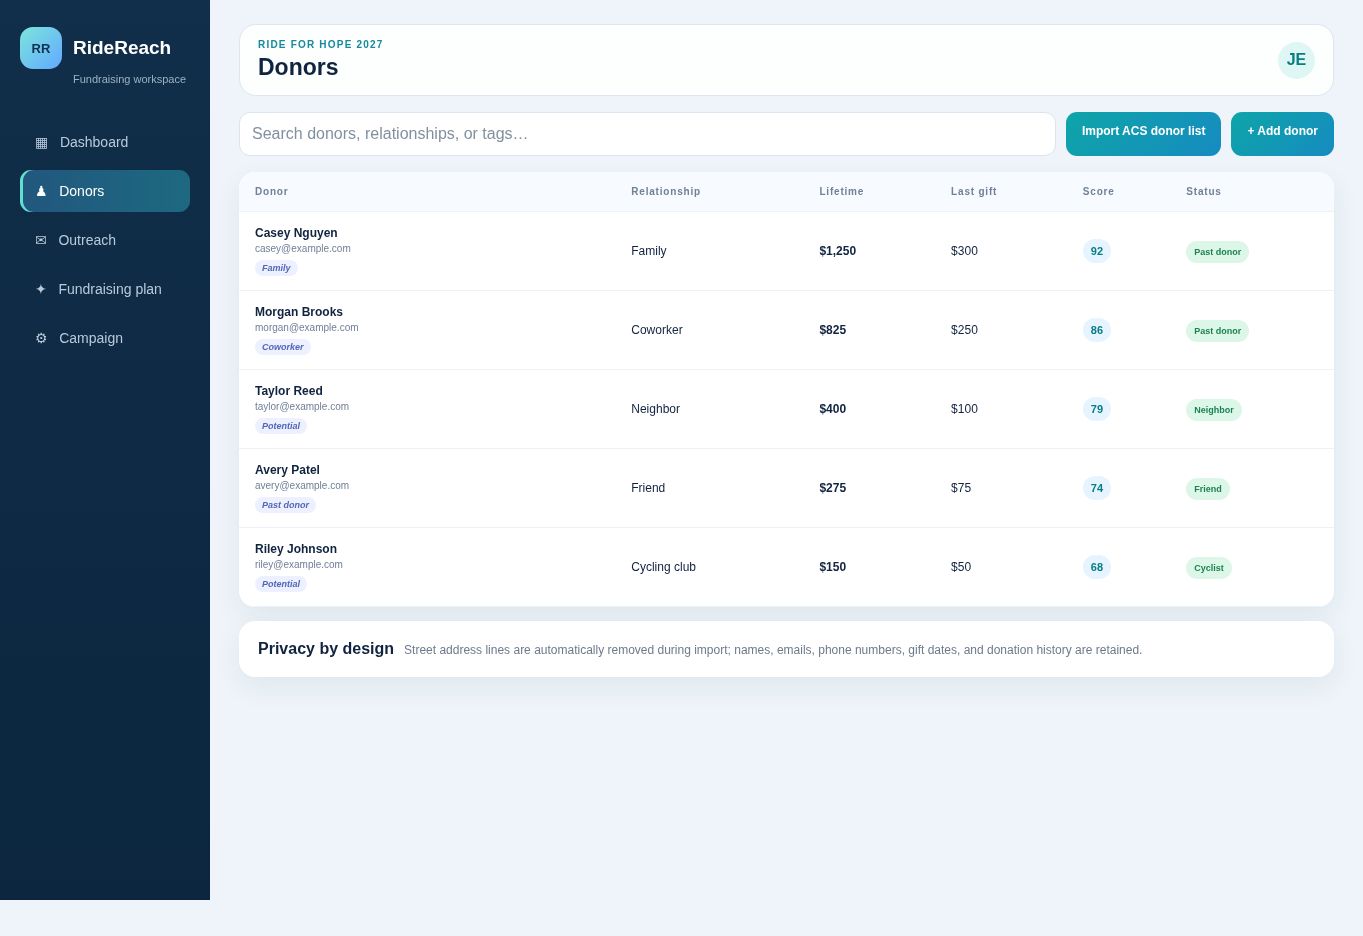Click the Campaign gear icon
This screenshot has width=1363, height=936.
pos(41,338)
